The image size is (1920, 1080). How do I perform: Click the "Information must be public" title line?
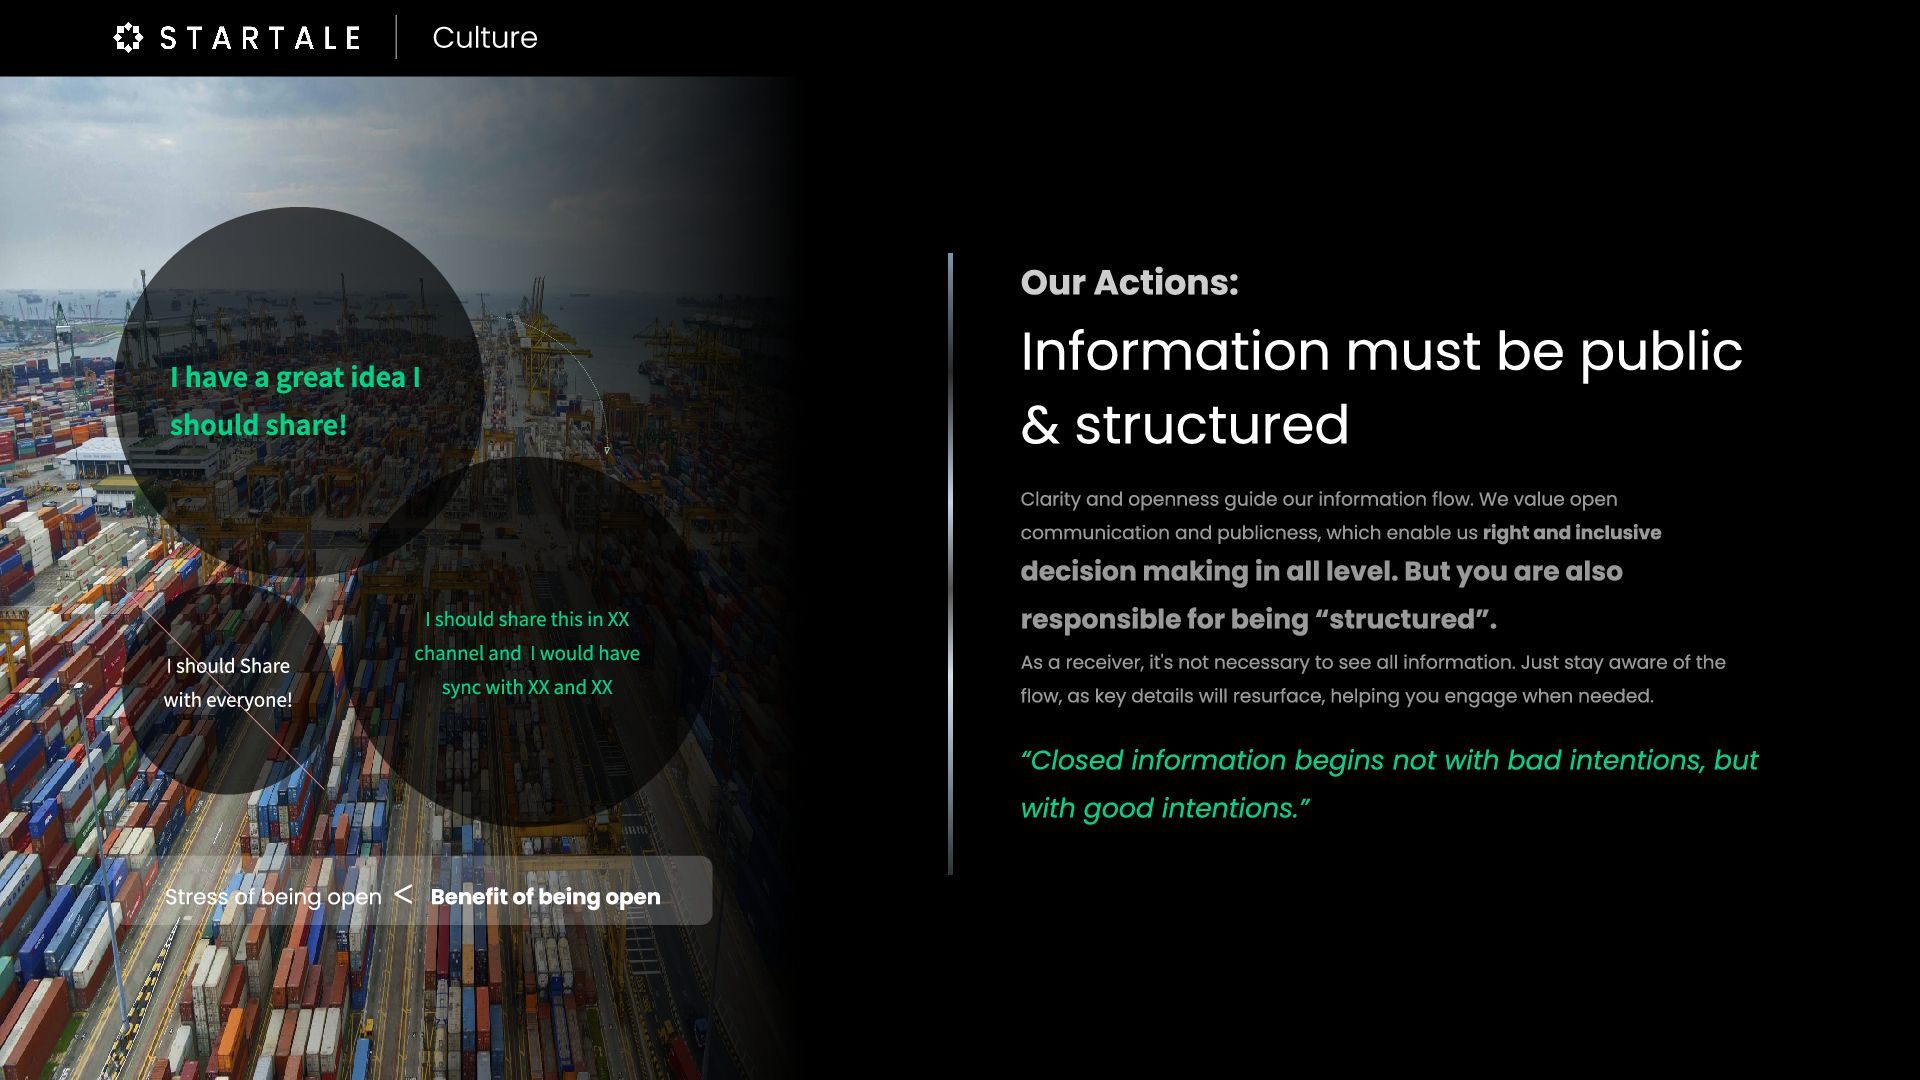1381,352
